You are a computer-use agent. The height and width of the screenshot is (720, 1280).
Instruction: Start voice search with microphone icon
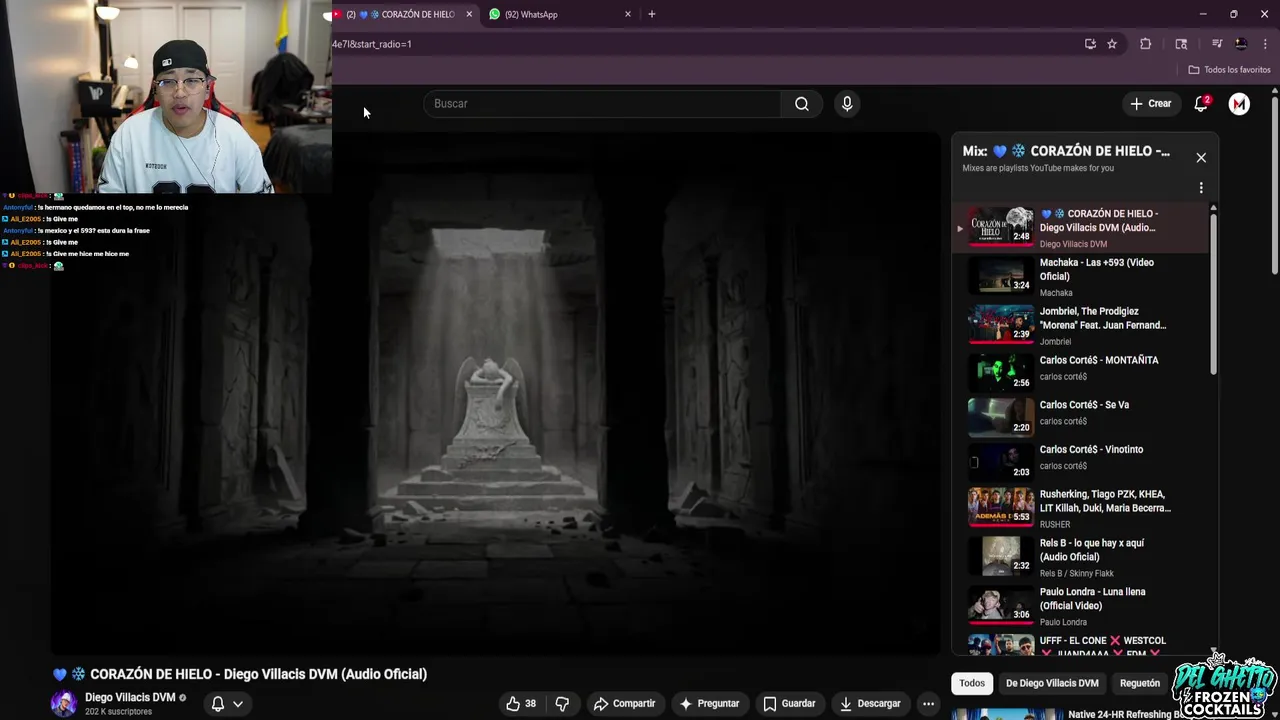point(847,104)
